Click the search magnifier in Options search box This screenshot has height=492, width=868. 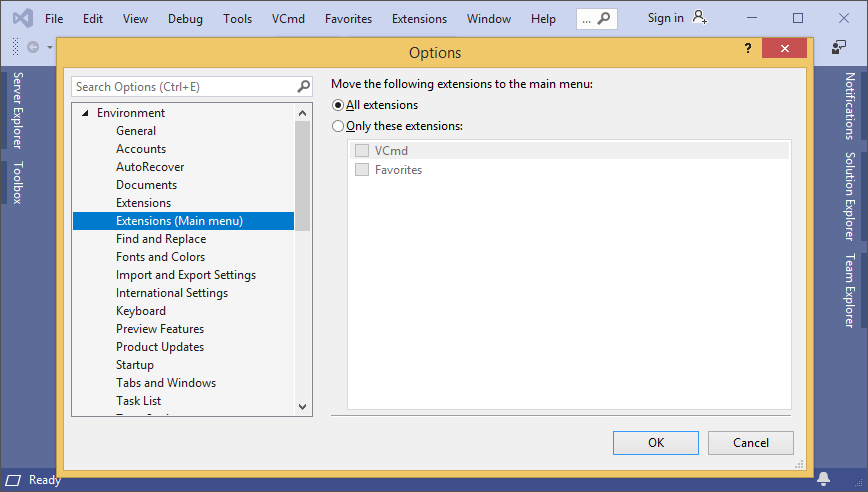coord(304,87)
